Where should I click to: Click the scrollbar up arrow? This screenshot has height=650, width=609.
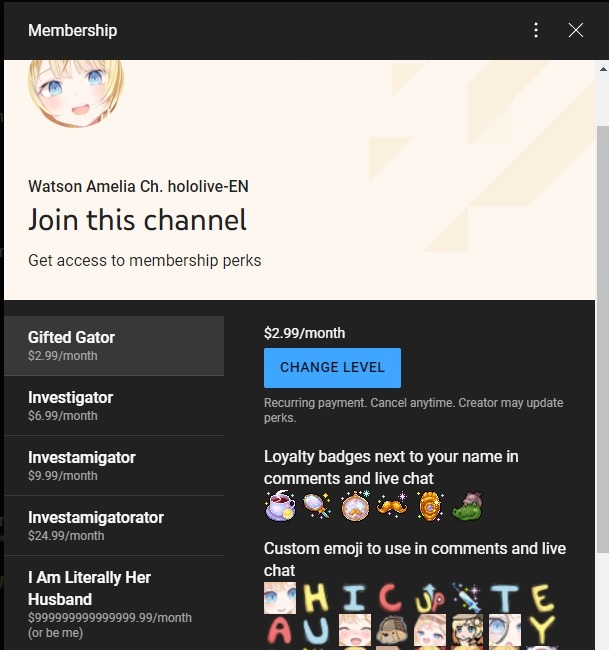[x=603, y=69]
